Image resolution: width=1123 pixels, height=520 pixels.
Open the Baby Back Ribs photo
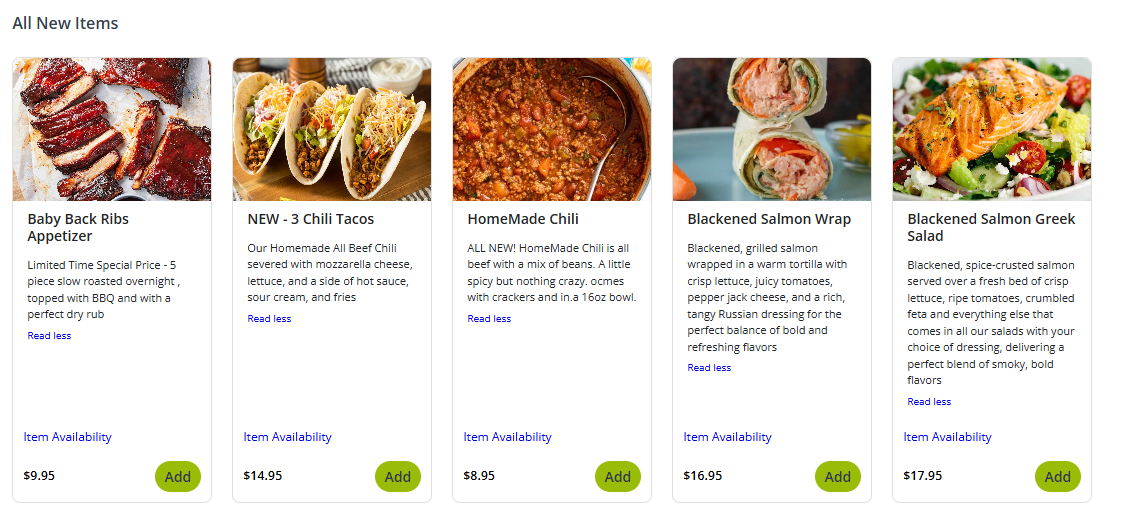pos(112,129)
